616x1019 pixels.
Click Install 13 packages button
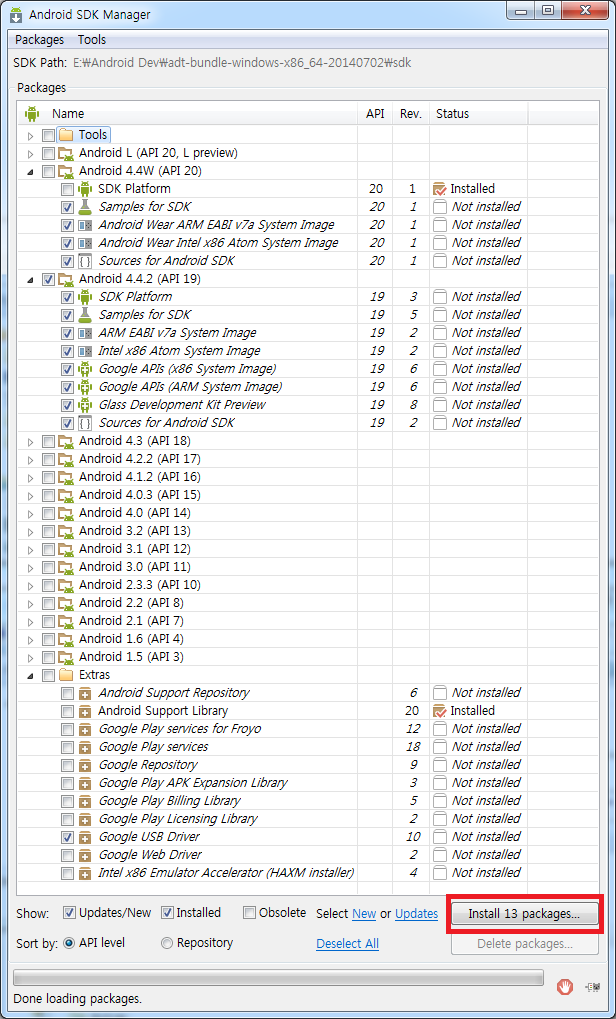pyautogui.click(x=524, y=914)
